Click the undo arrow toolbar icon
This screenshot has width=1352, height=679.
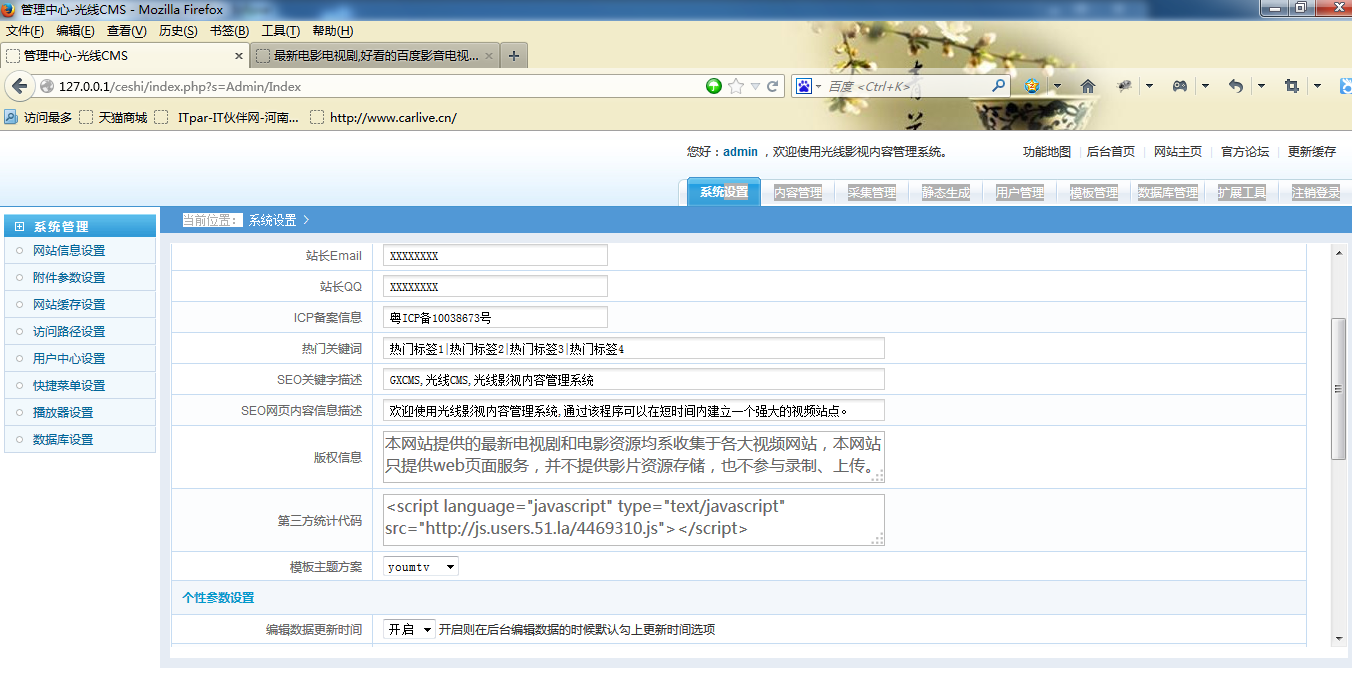(x=1236, y=86)
